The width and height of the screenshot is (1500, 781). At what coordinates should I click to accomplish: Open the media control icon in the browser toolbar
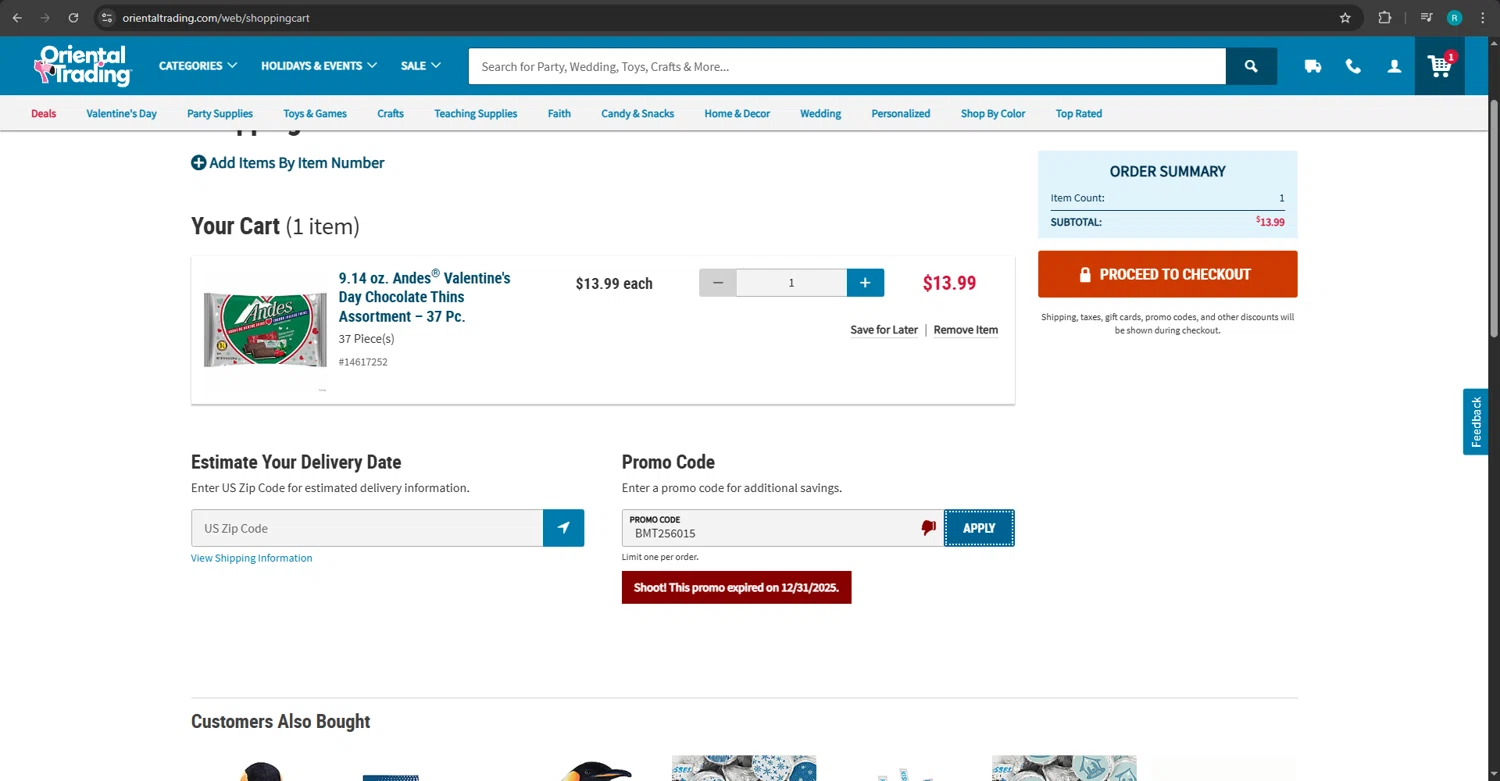pyautogui.click(x=1427, y=18)
